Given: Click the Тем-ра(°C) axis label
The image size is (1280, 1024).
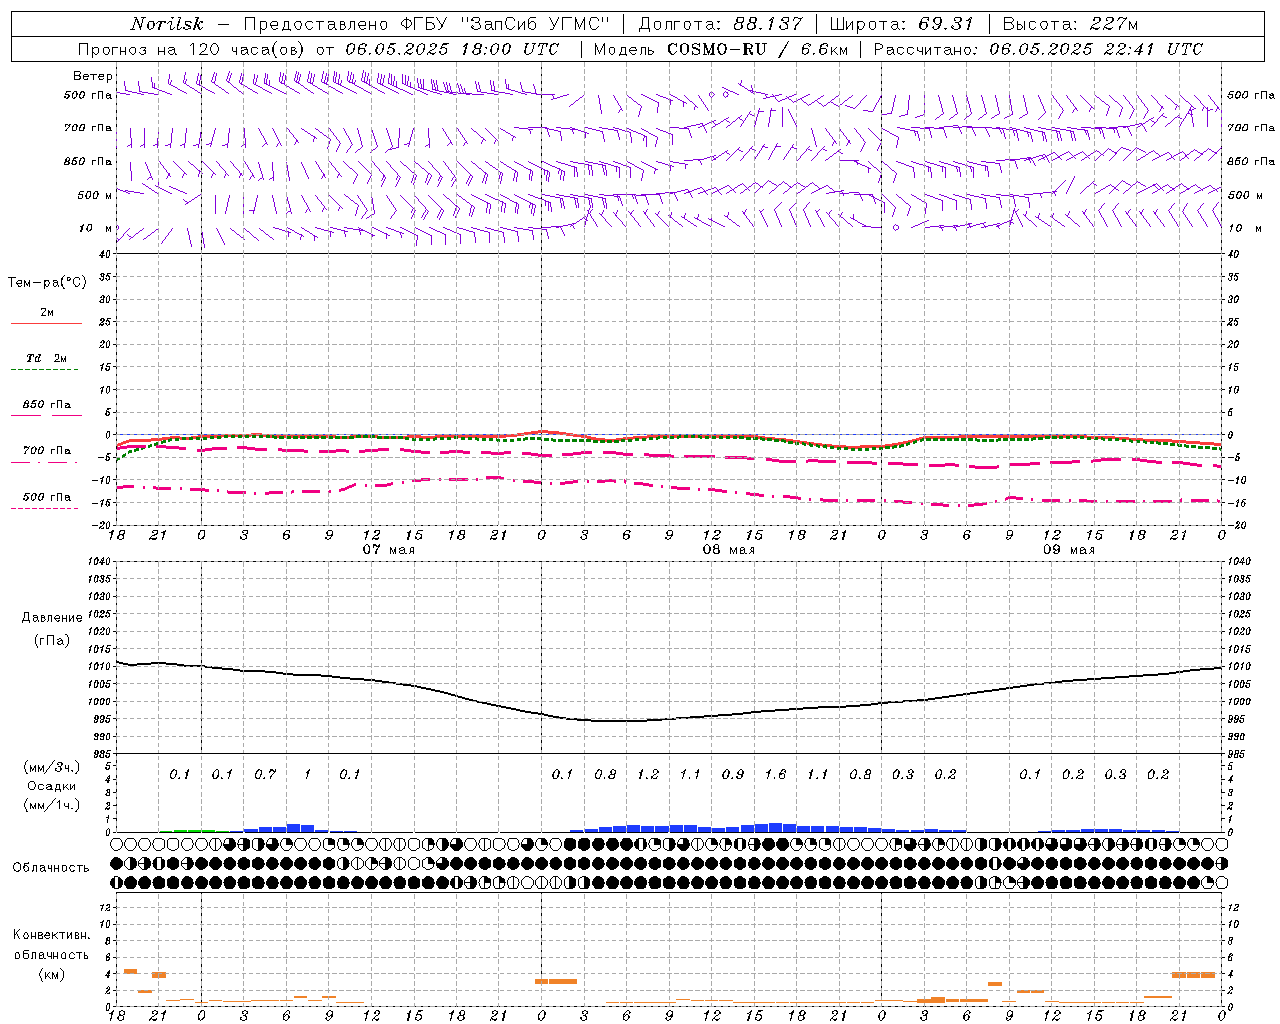Looking at the screenshot, I should pyautogui.click(x=47, y=283).
